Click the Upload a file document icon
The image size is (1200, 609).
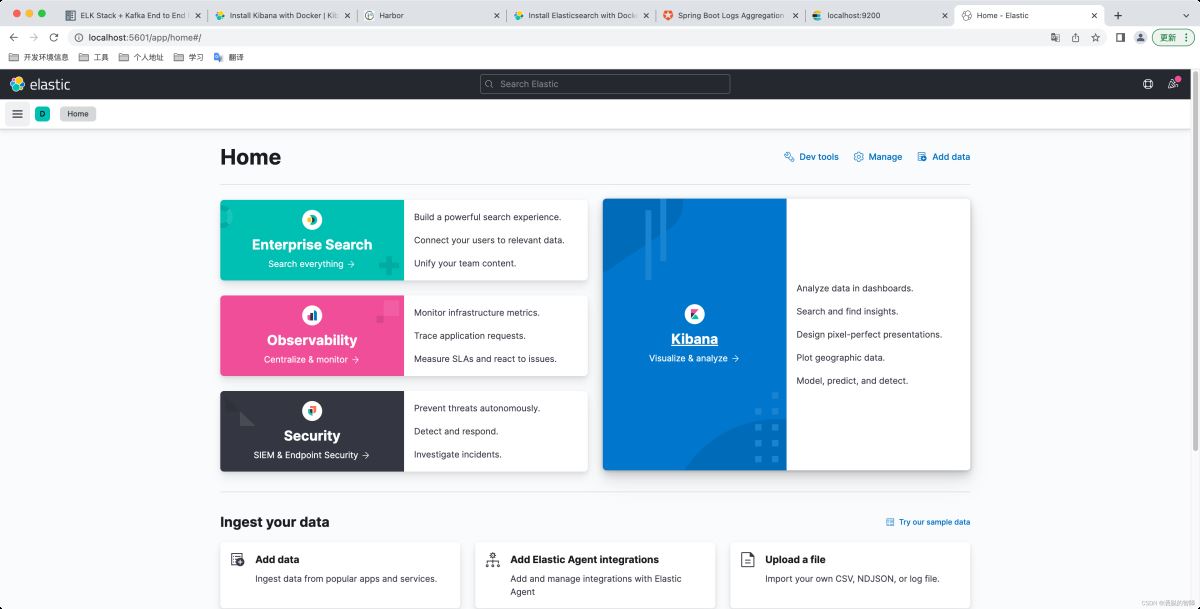747,560
